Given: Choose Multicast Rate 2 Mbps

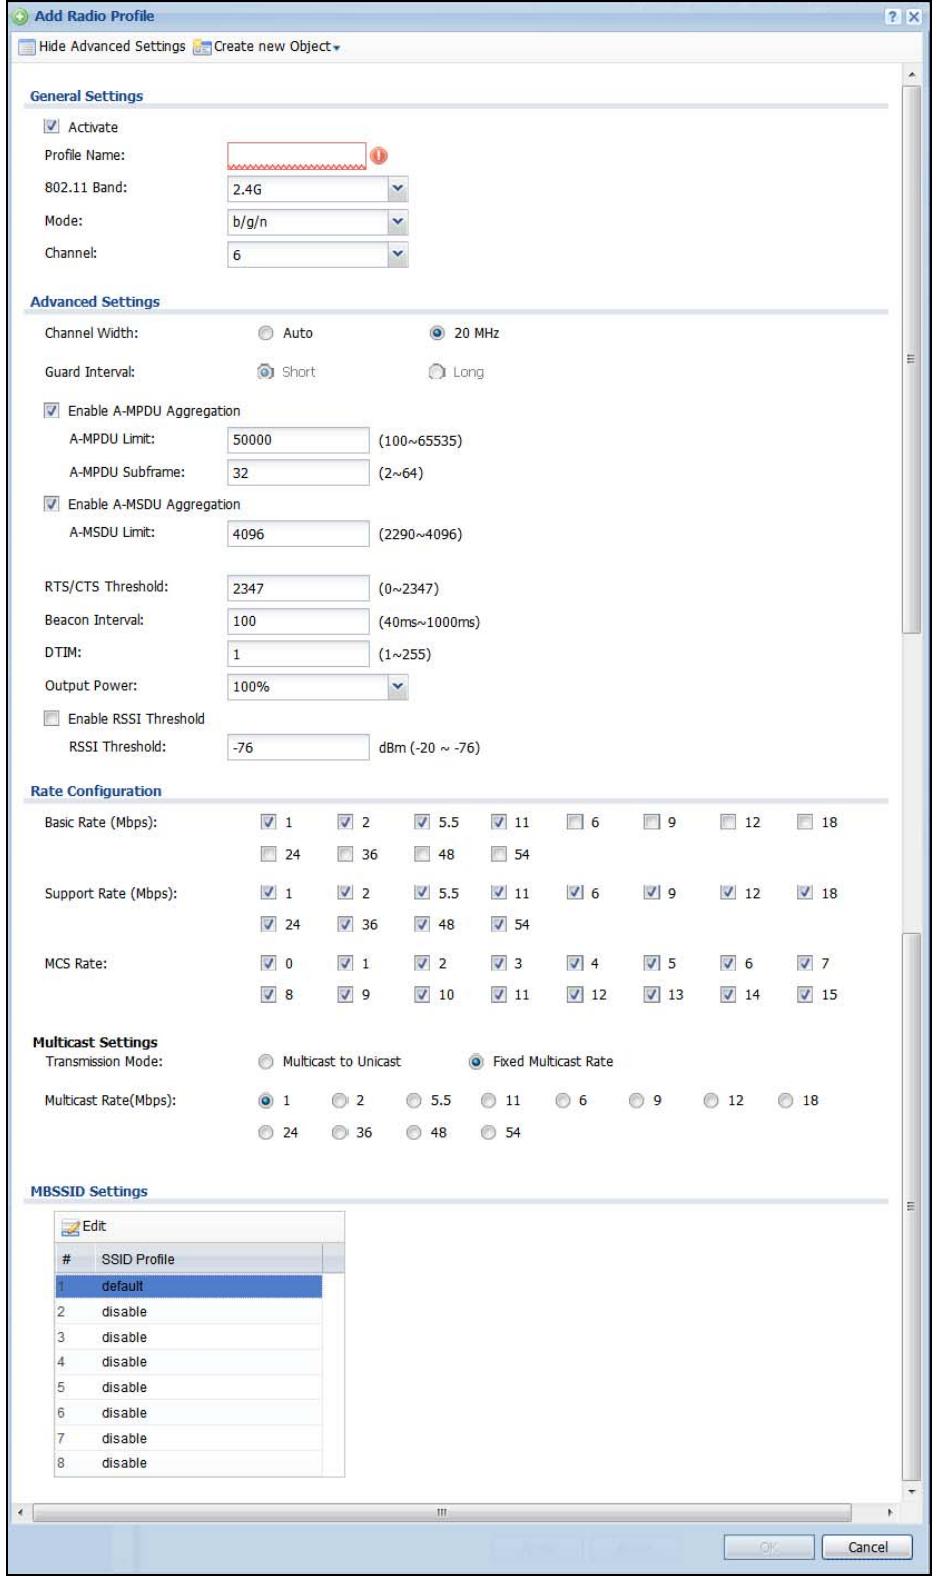Looking at the screenshot, I should pos(340,1101).
